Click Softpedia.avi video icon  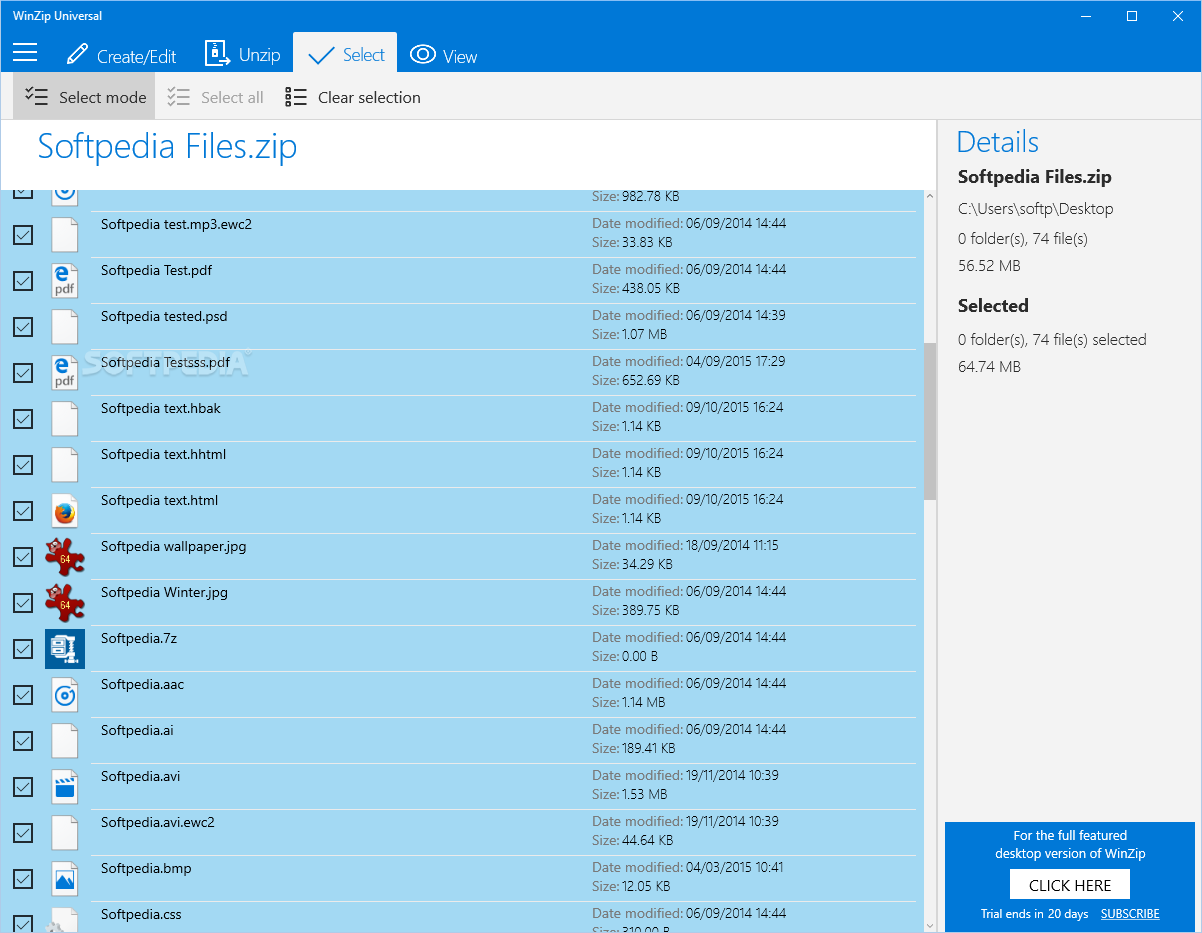[65, 787]
